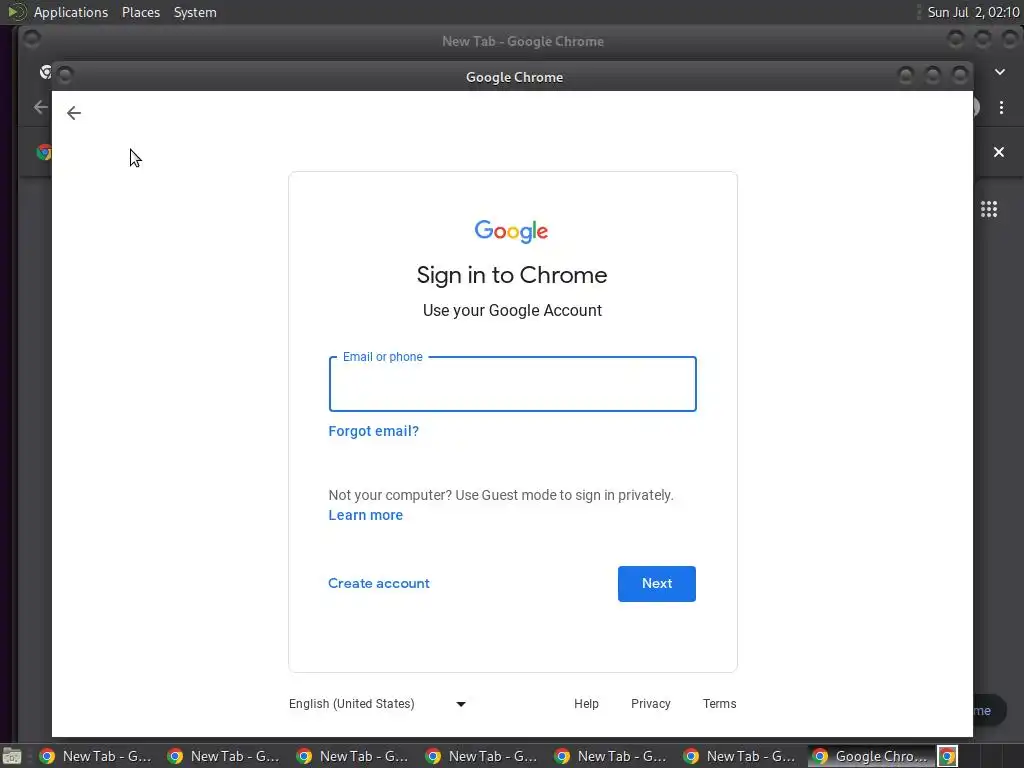Open the Applications menu
This screenshot has width=1024, height=768.
point(71,12)
